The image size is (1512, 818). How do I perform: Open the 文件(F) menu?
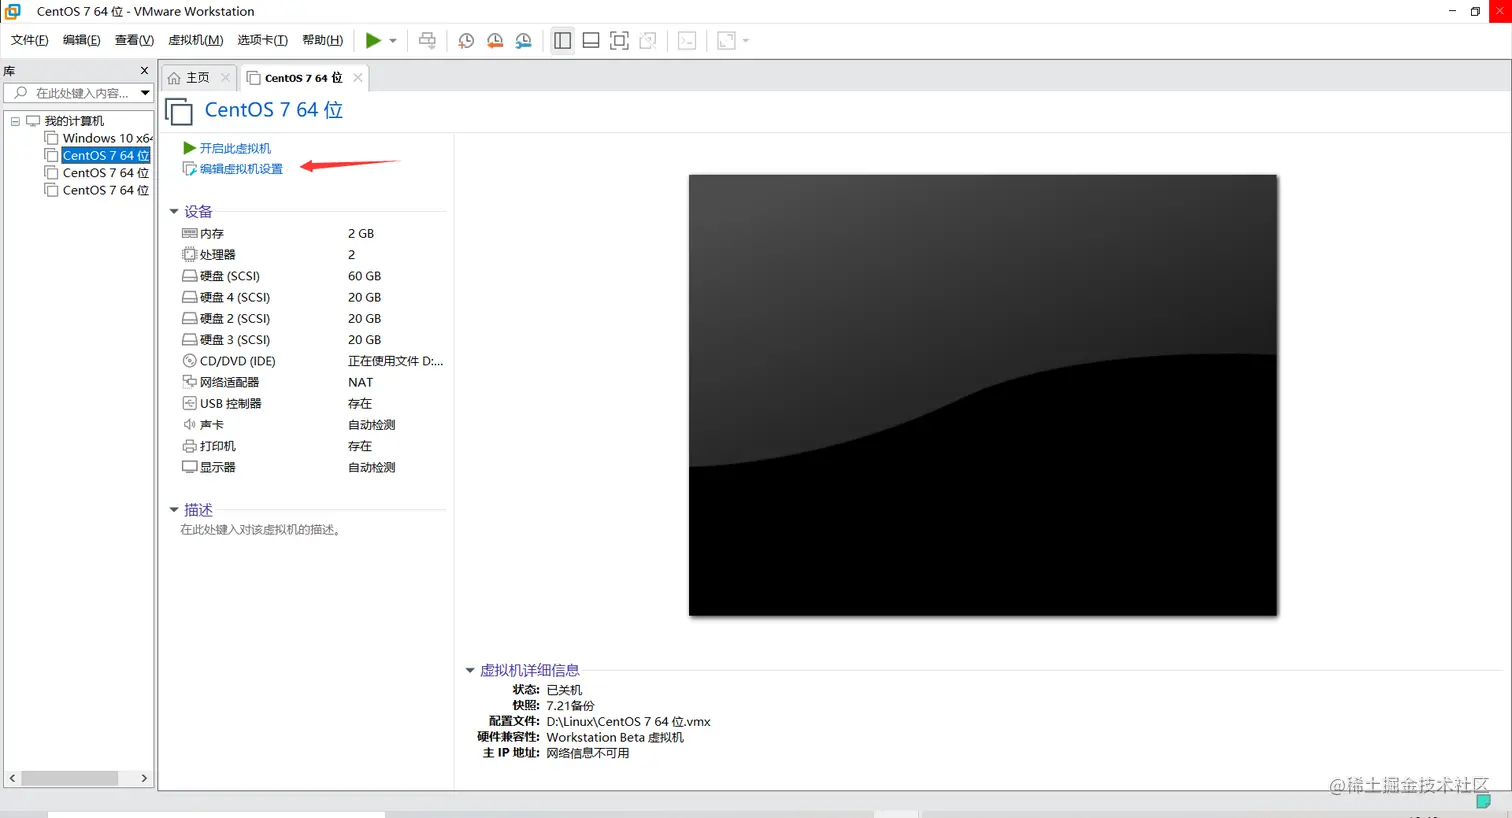[x=29, y=40]
